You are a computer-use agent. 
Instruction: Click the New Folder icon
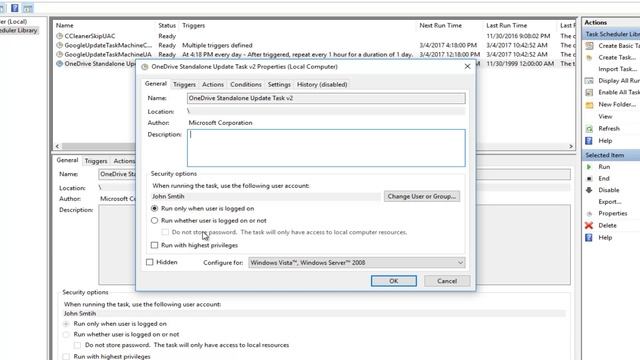click(x=589, y=105)
